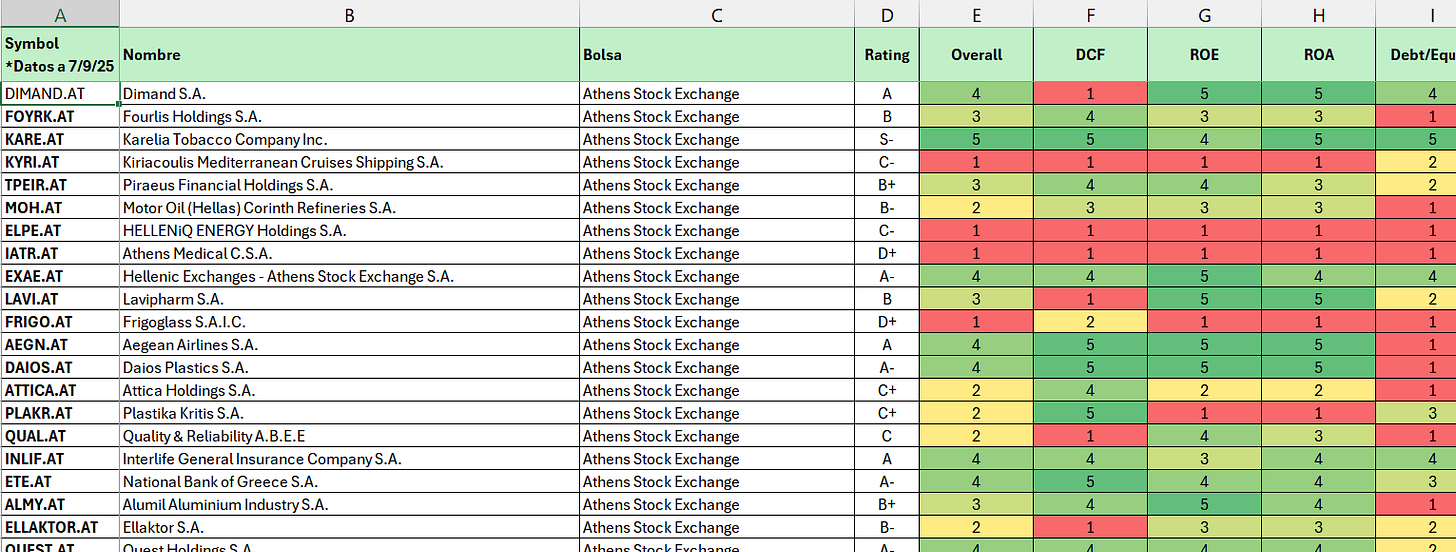Click the Lavipharm S.A. cell
Viewport: 1456px width, 552px height.
pyautogui.click(x=349, y=299)
